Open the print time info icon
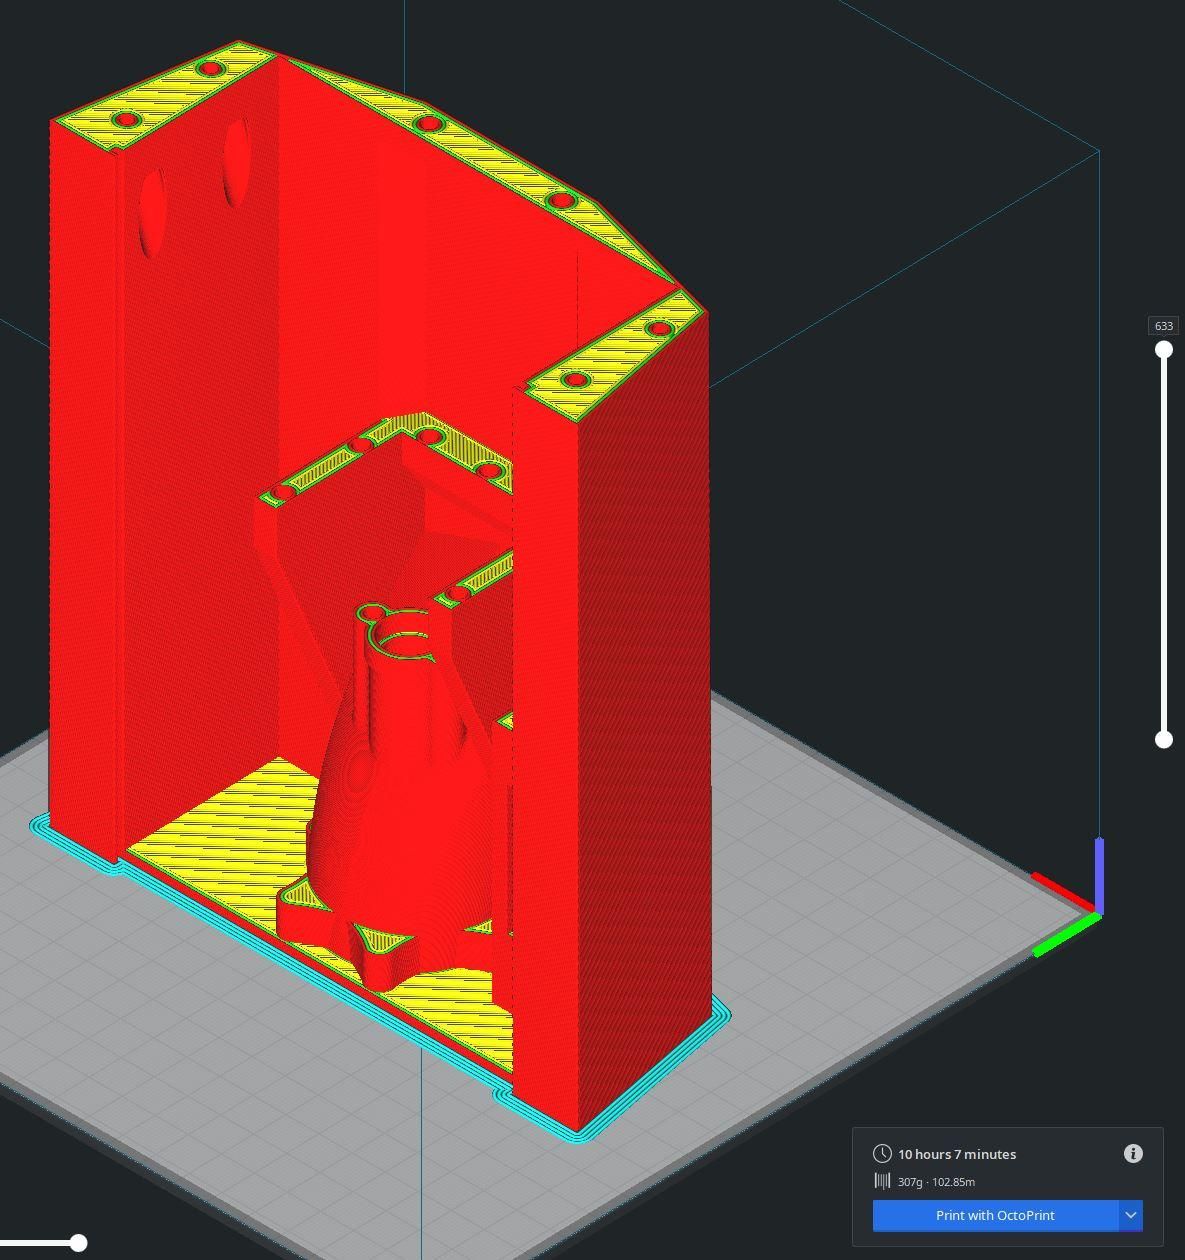This screenshot has height=1260, width=1185. pos(1133,1154)
